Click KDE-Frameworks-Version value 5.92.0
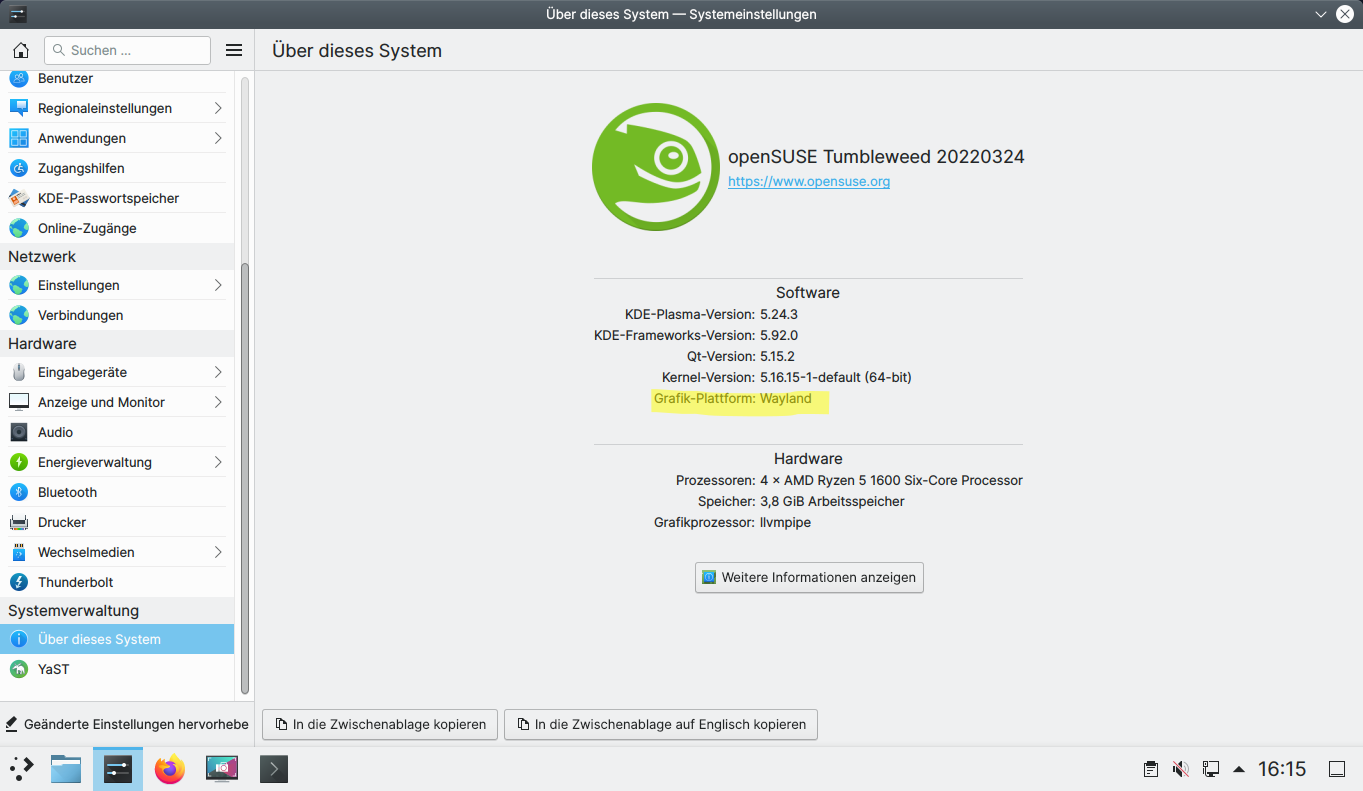 779,335
